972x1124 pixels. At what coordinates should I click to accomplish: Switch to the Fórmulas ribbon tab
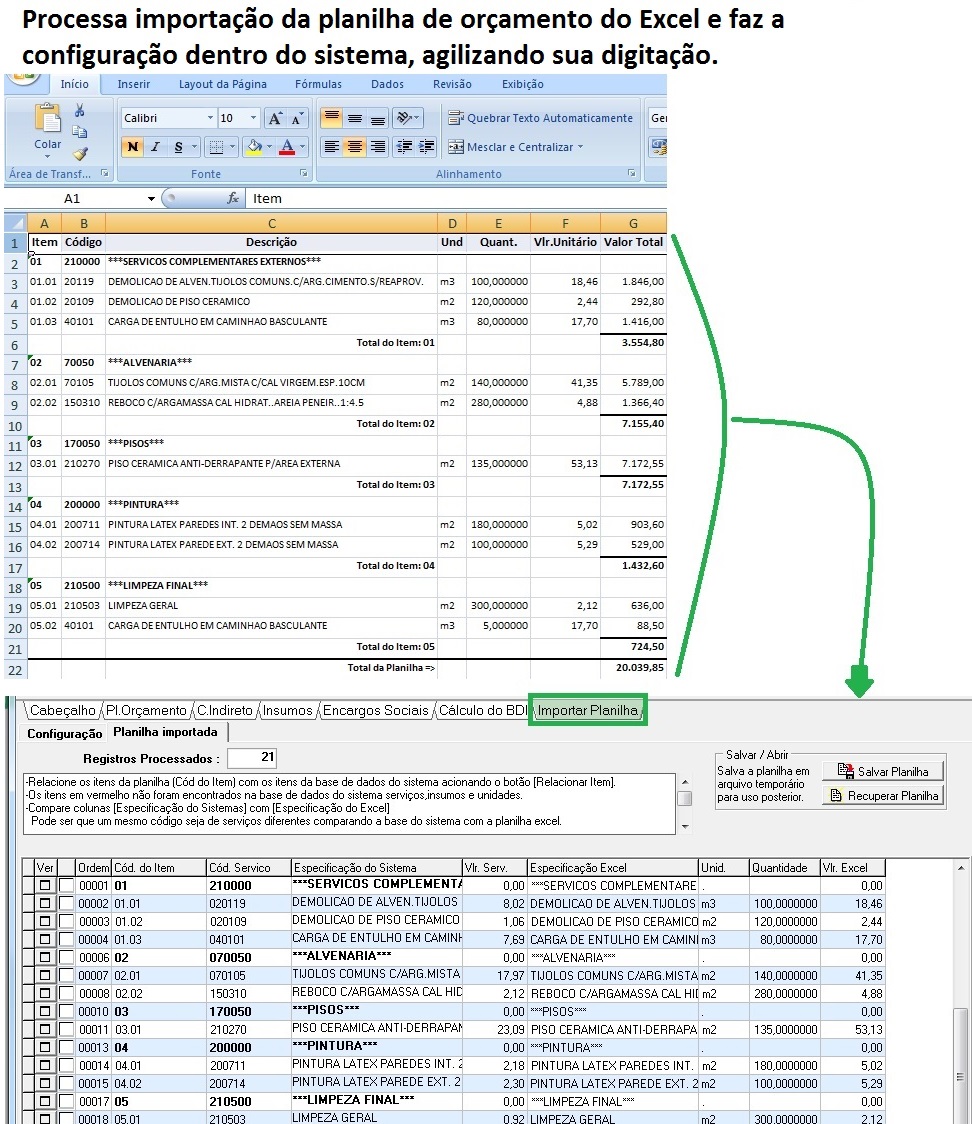[x=318, y=85]
